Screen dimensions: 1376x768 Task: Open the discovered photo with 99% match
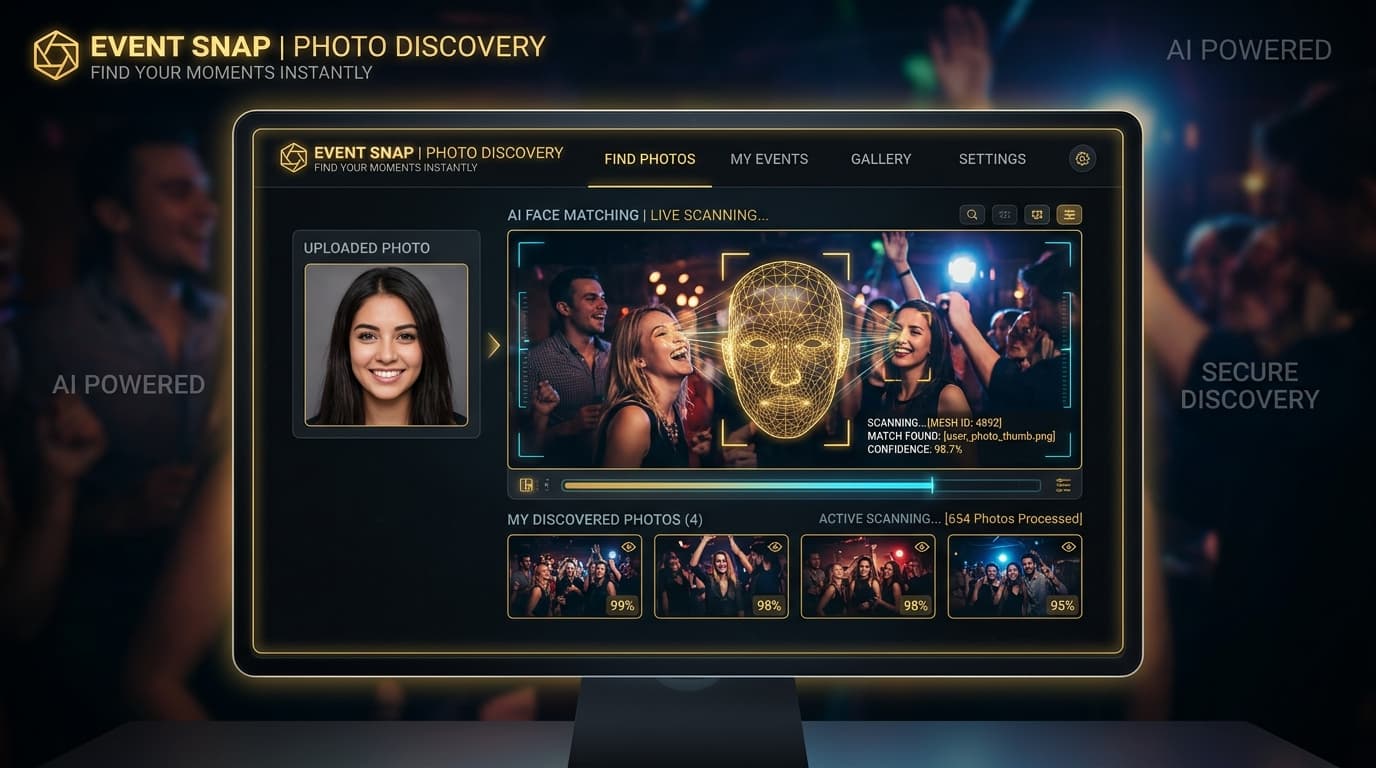[x=575, y=576]
